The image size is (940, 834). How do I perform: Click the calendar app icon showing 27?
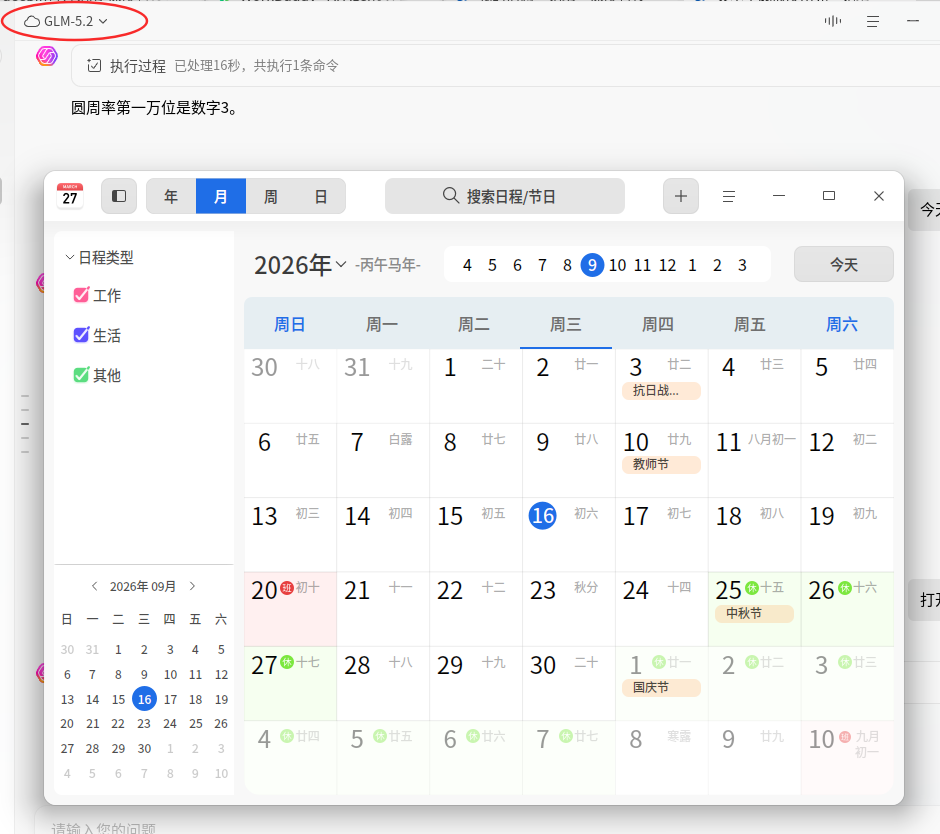[70, 195]
